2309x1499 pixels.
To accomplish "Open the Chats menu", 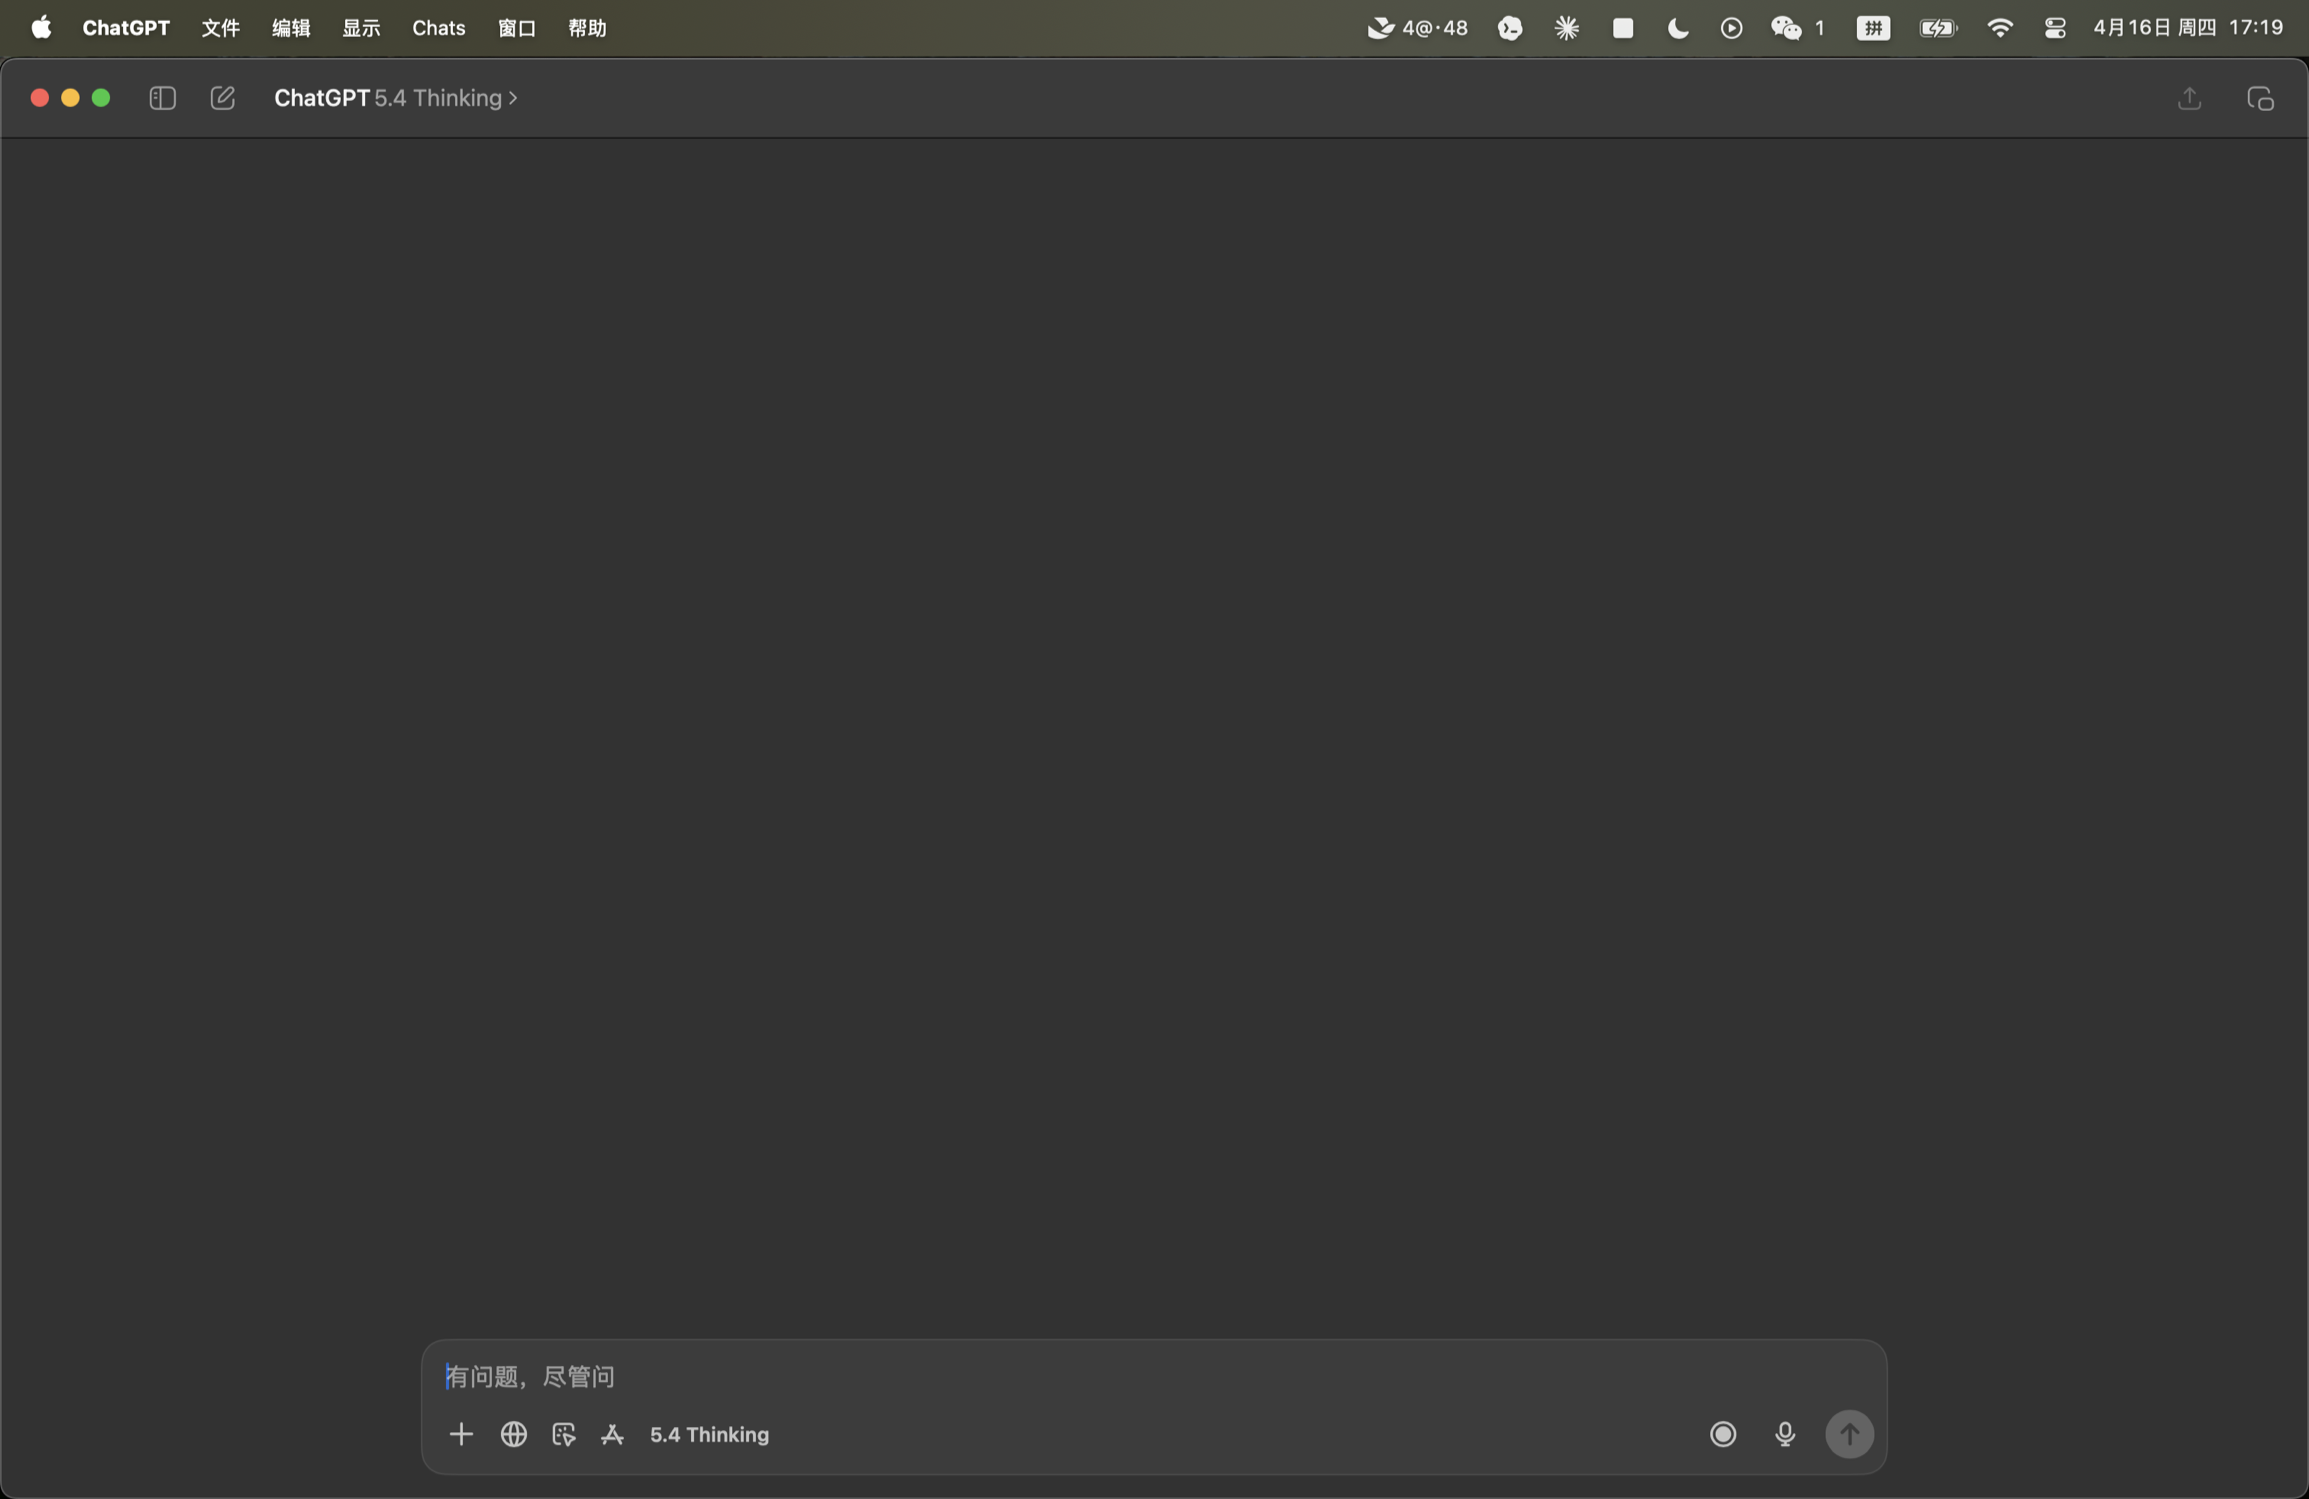I will pyautogui.click(x=438, y=28).
